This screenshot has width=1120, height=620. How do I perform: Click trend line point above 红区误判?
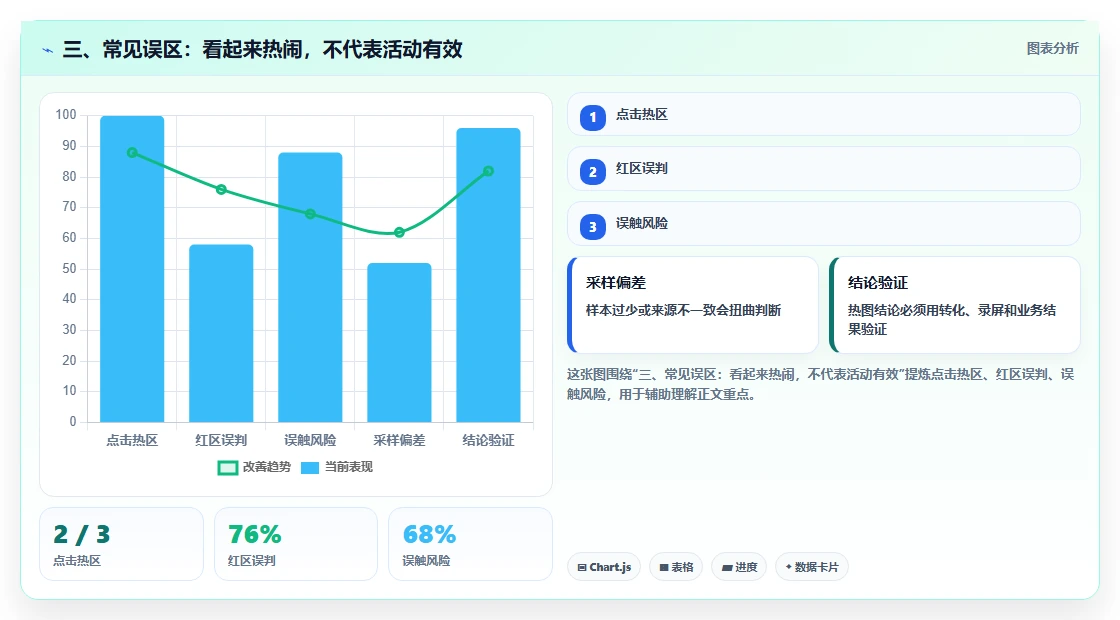[221, 189]
